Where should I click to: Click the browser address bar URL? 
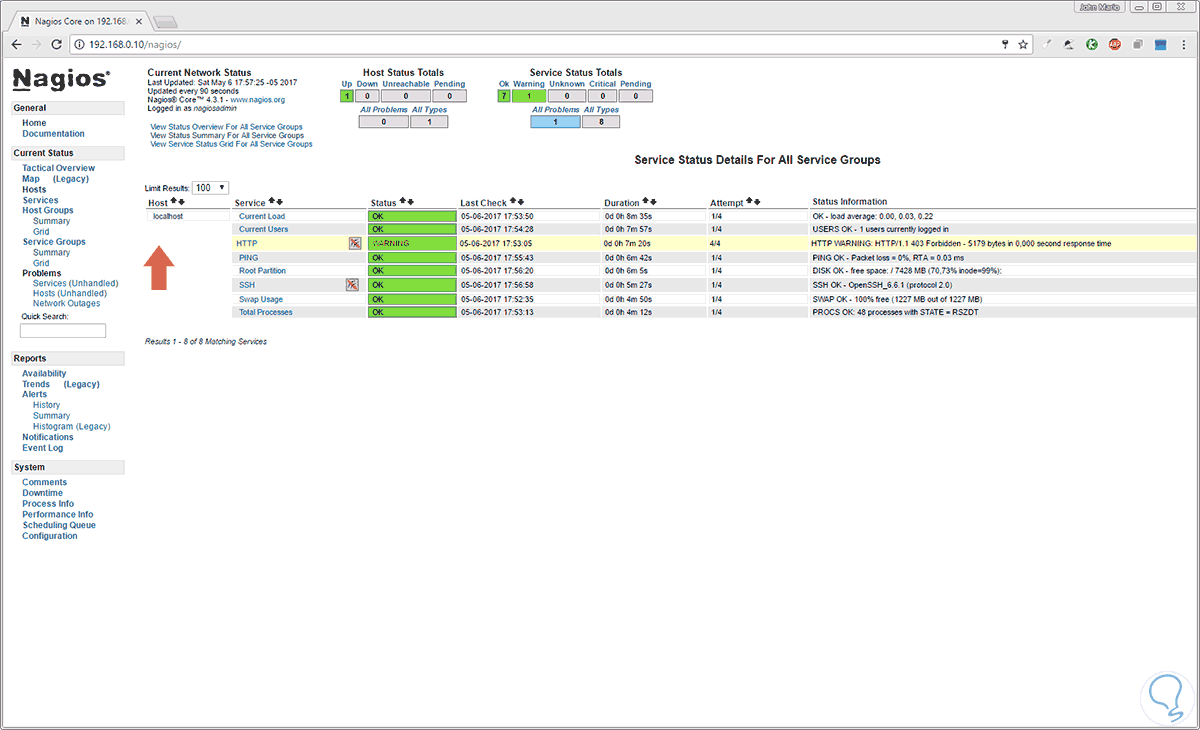tap(135, 45)
